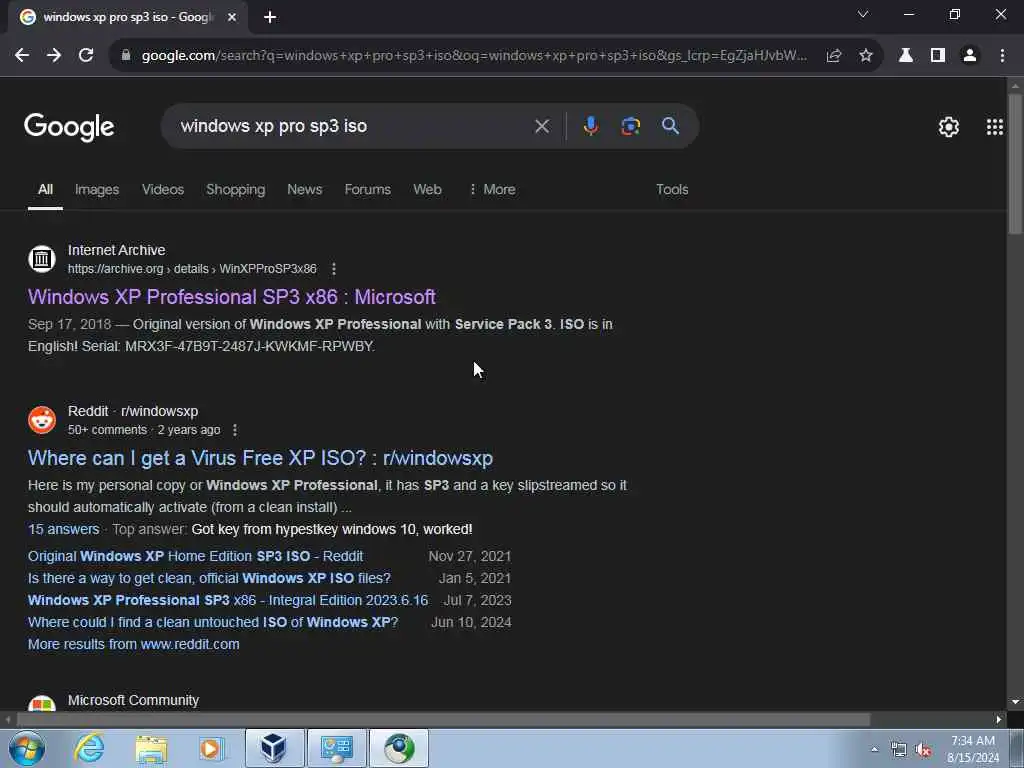The width and height of the screenshot is (1024, 768).
Task: Open 'Original Windows XP Home Edition SP3 ISO - Reddit'
Action: [x=195, y=556]
